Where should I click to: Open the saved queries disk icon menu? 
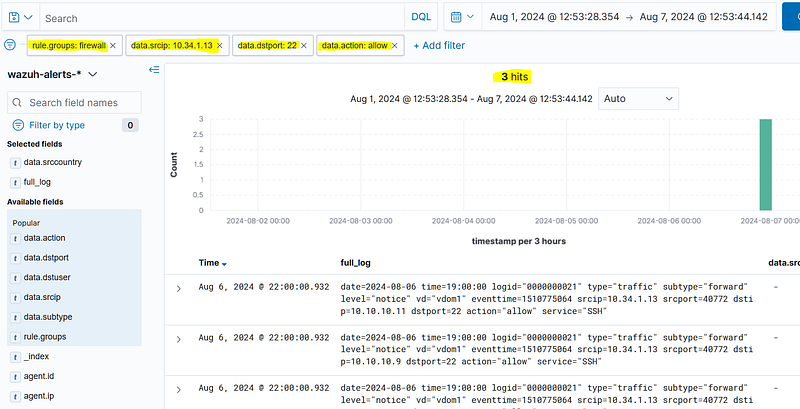tap(20, 18)
